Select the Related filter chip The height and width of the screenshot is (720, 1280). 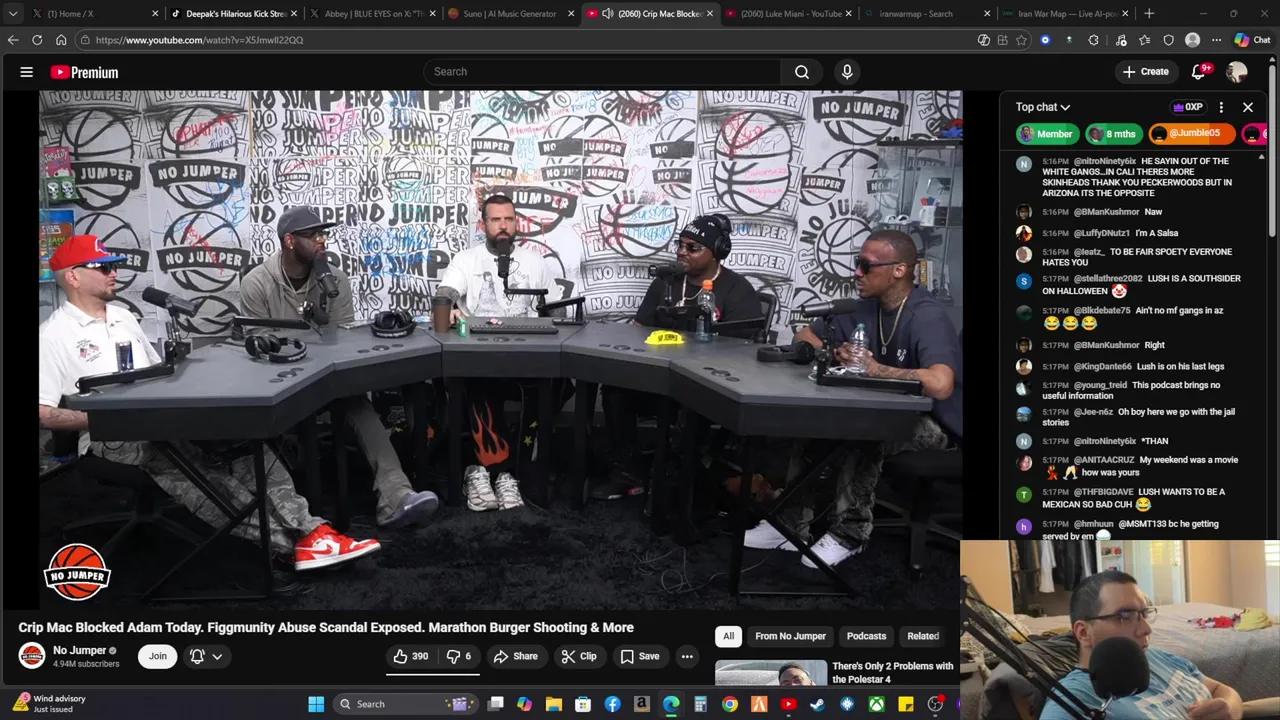(923, 636)
